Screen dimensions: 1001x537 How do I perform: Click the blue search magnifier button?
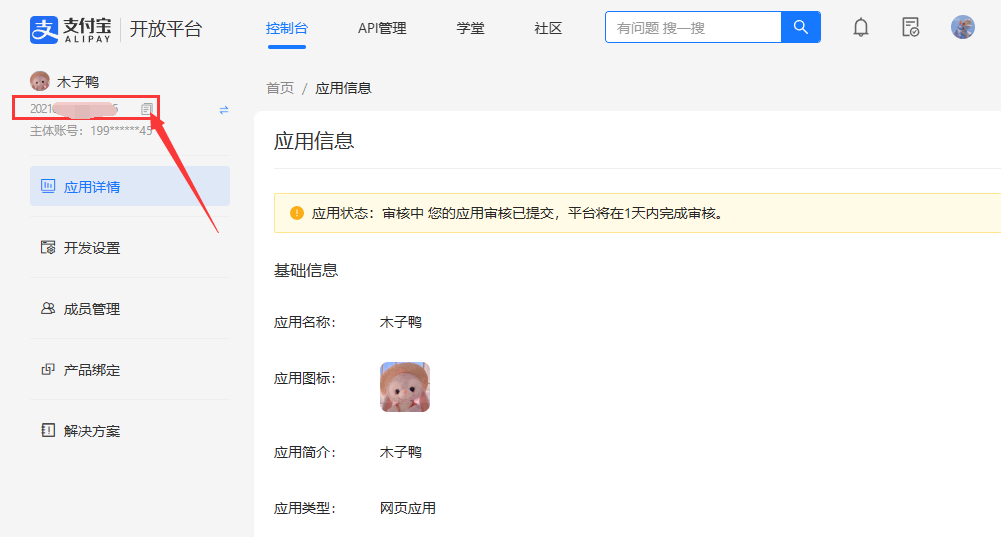pyautogui.click(x=800, y=28)
